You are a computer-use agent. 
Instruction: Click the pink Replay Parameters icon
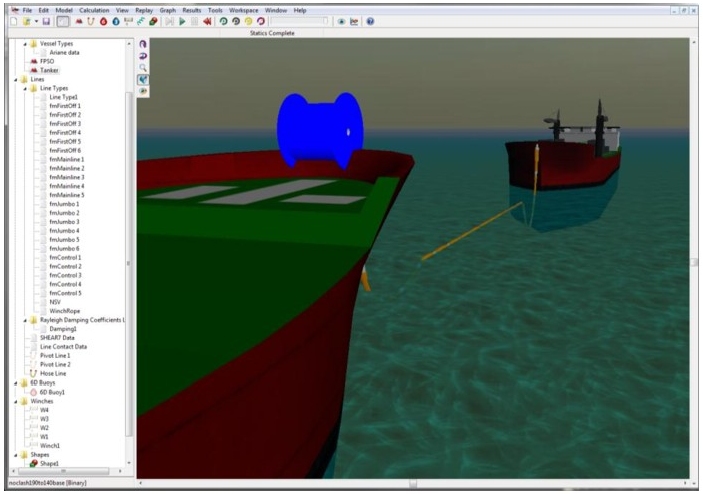click(x=261, y=22)
